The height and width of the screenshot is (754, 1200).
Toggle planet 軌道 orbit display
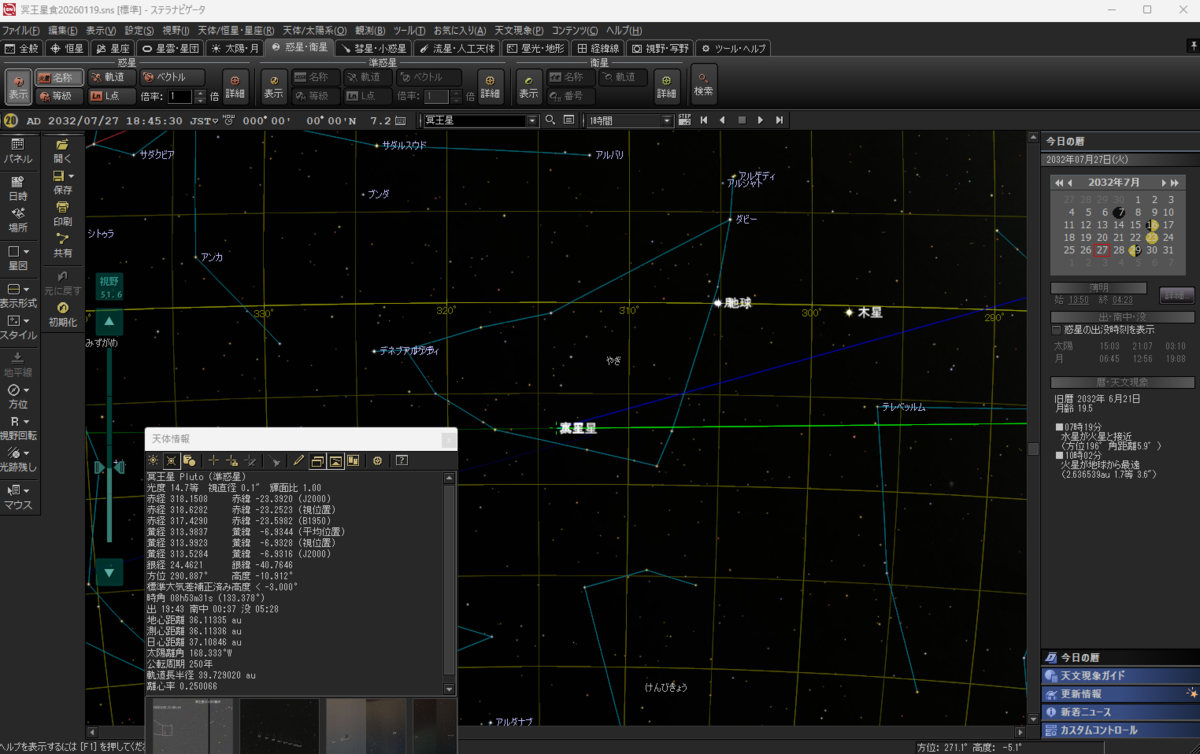click(x=110, y=77)
